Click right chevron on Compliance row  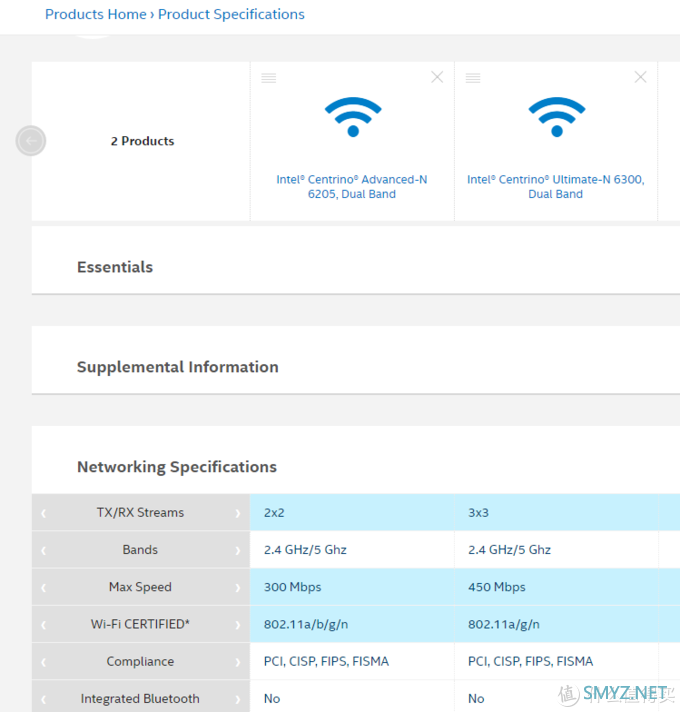tap(237, 662)
